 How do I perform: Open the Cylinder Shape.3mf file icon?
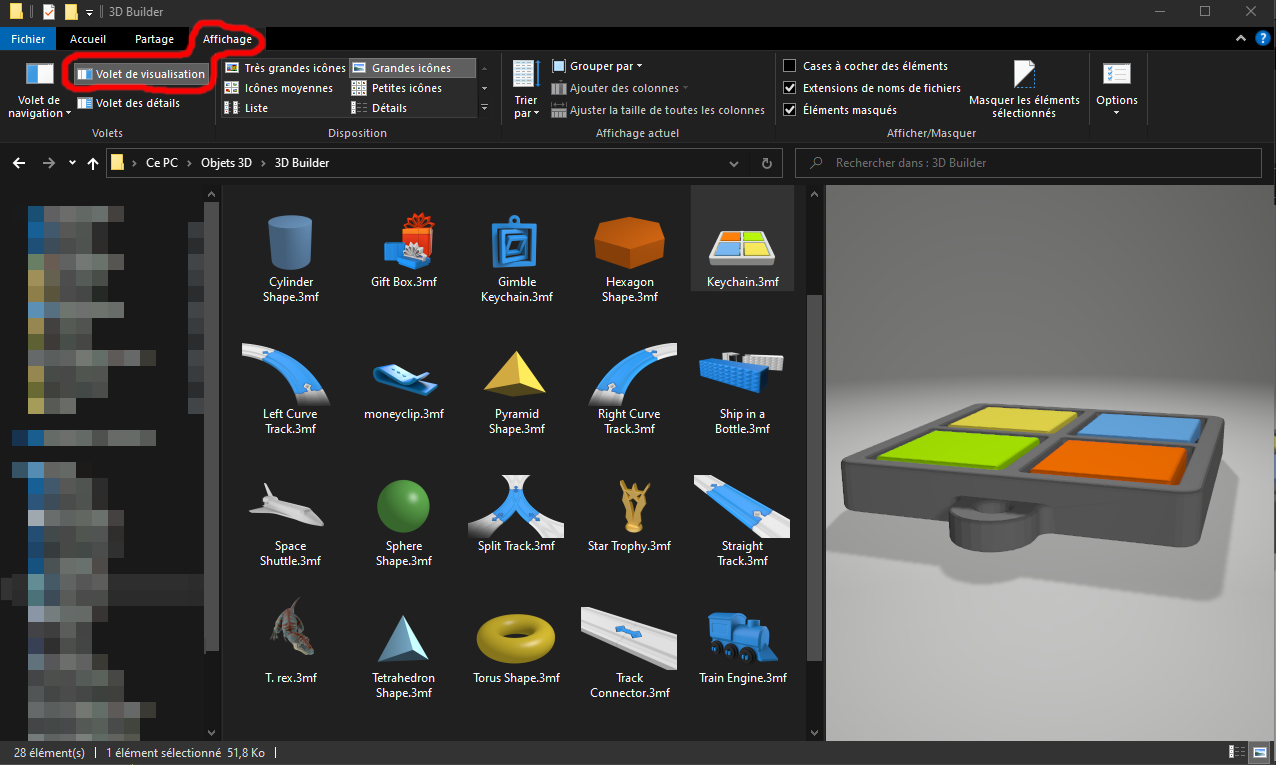[290, 243]
